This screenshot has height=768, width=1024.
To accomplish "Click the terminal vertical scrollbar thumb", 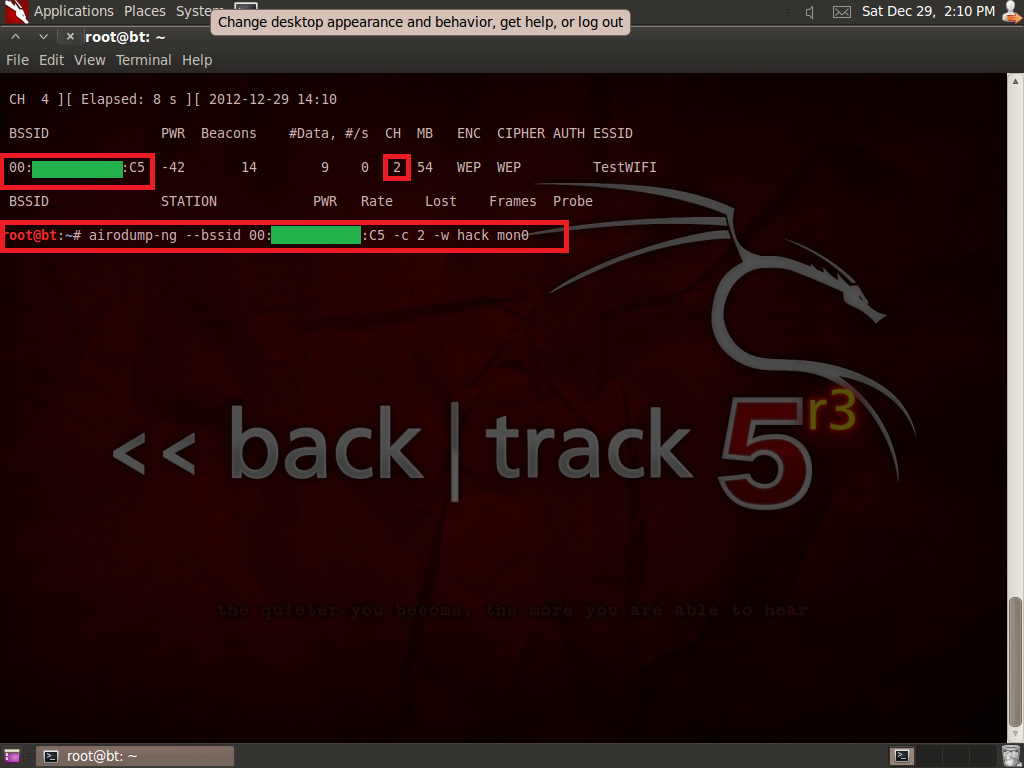I will tap(1015, 662).
